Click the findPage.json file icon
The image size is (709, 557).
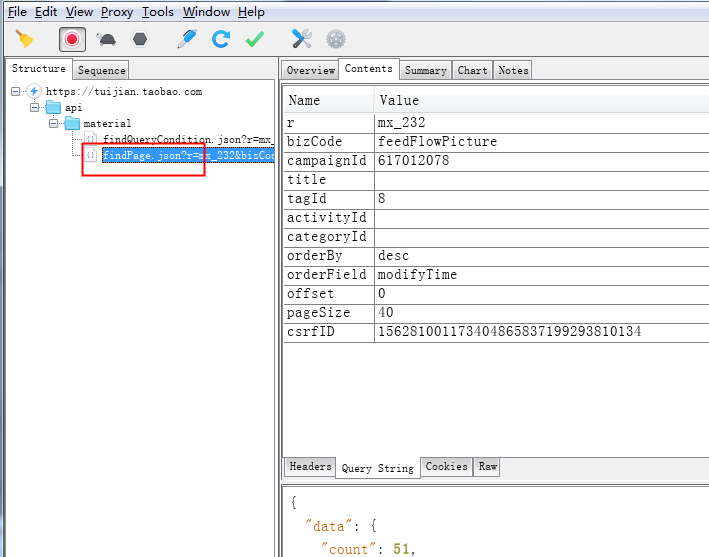point(91,155)
